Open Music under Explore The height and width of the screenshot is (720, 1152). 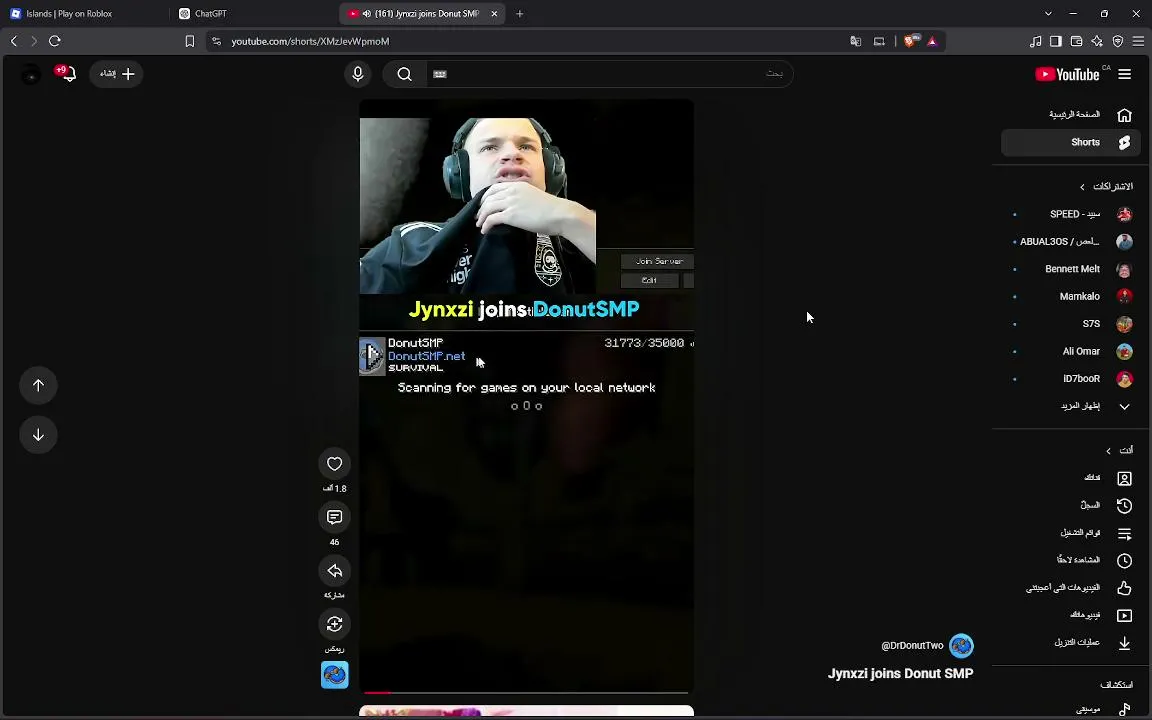pyautogui.click(x=1071, y=710)
